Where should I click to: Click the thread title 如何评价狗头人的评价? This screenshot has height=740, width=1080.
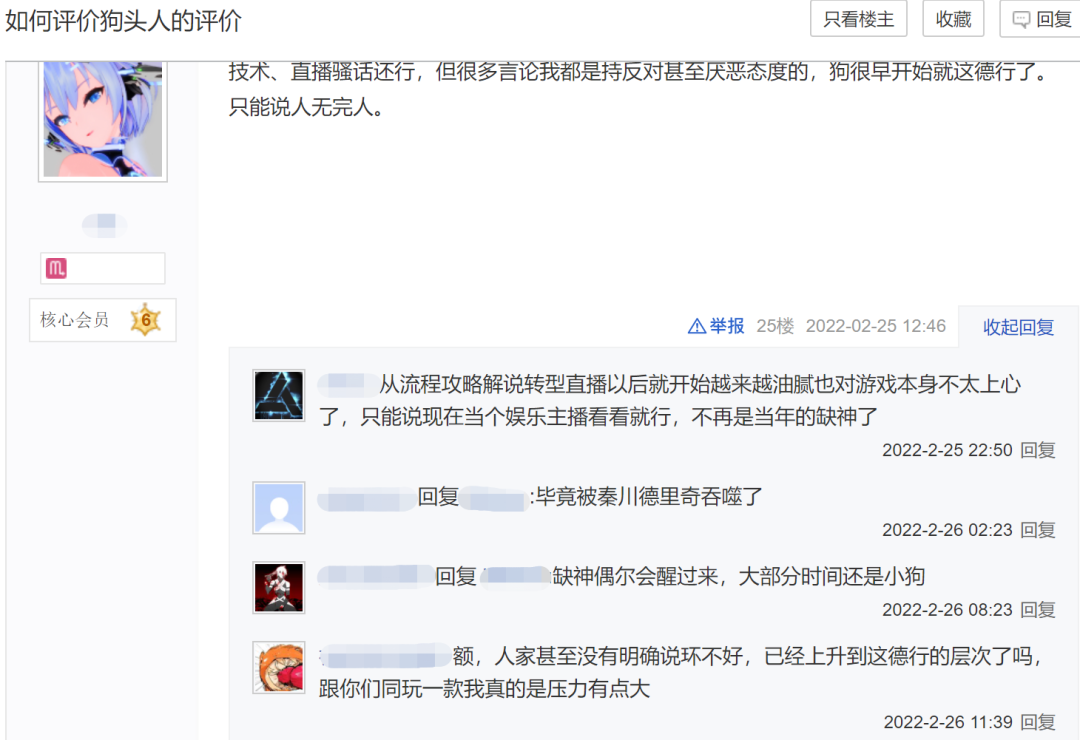123,21
